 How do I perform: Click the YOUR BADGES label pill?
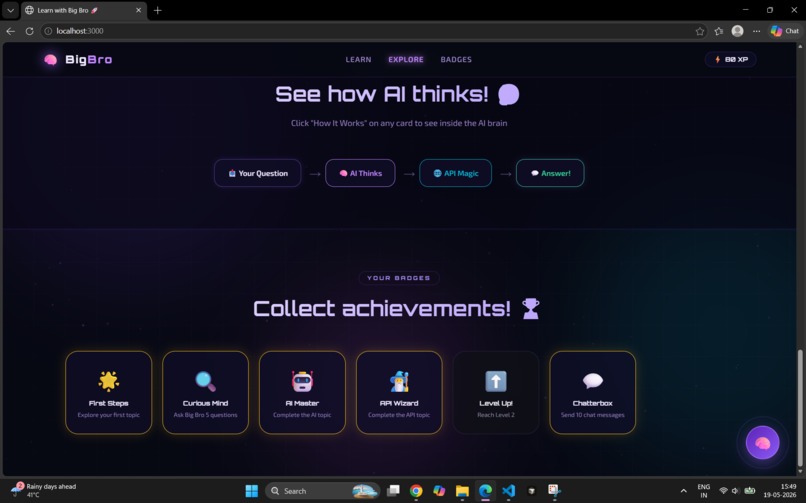pos(399,278)
